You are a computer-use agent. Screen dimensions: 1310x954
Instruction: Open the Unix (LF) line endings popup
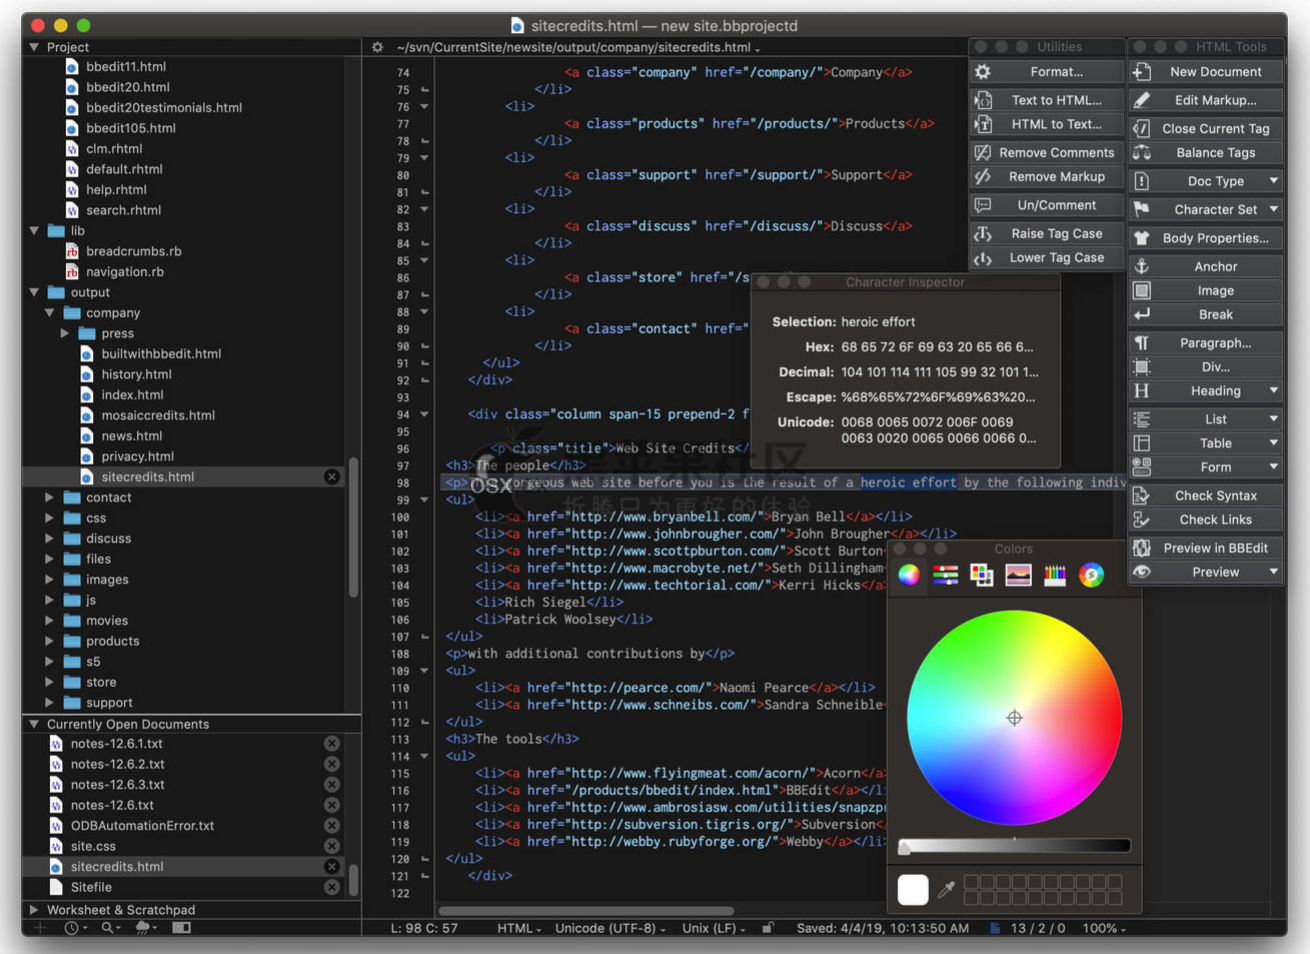[713, 928]
